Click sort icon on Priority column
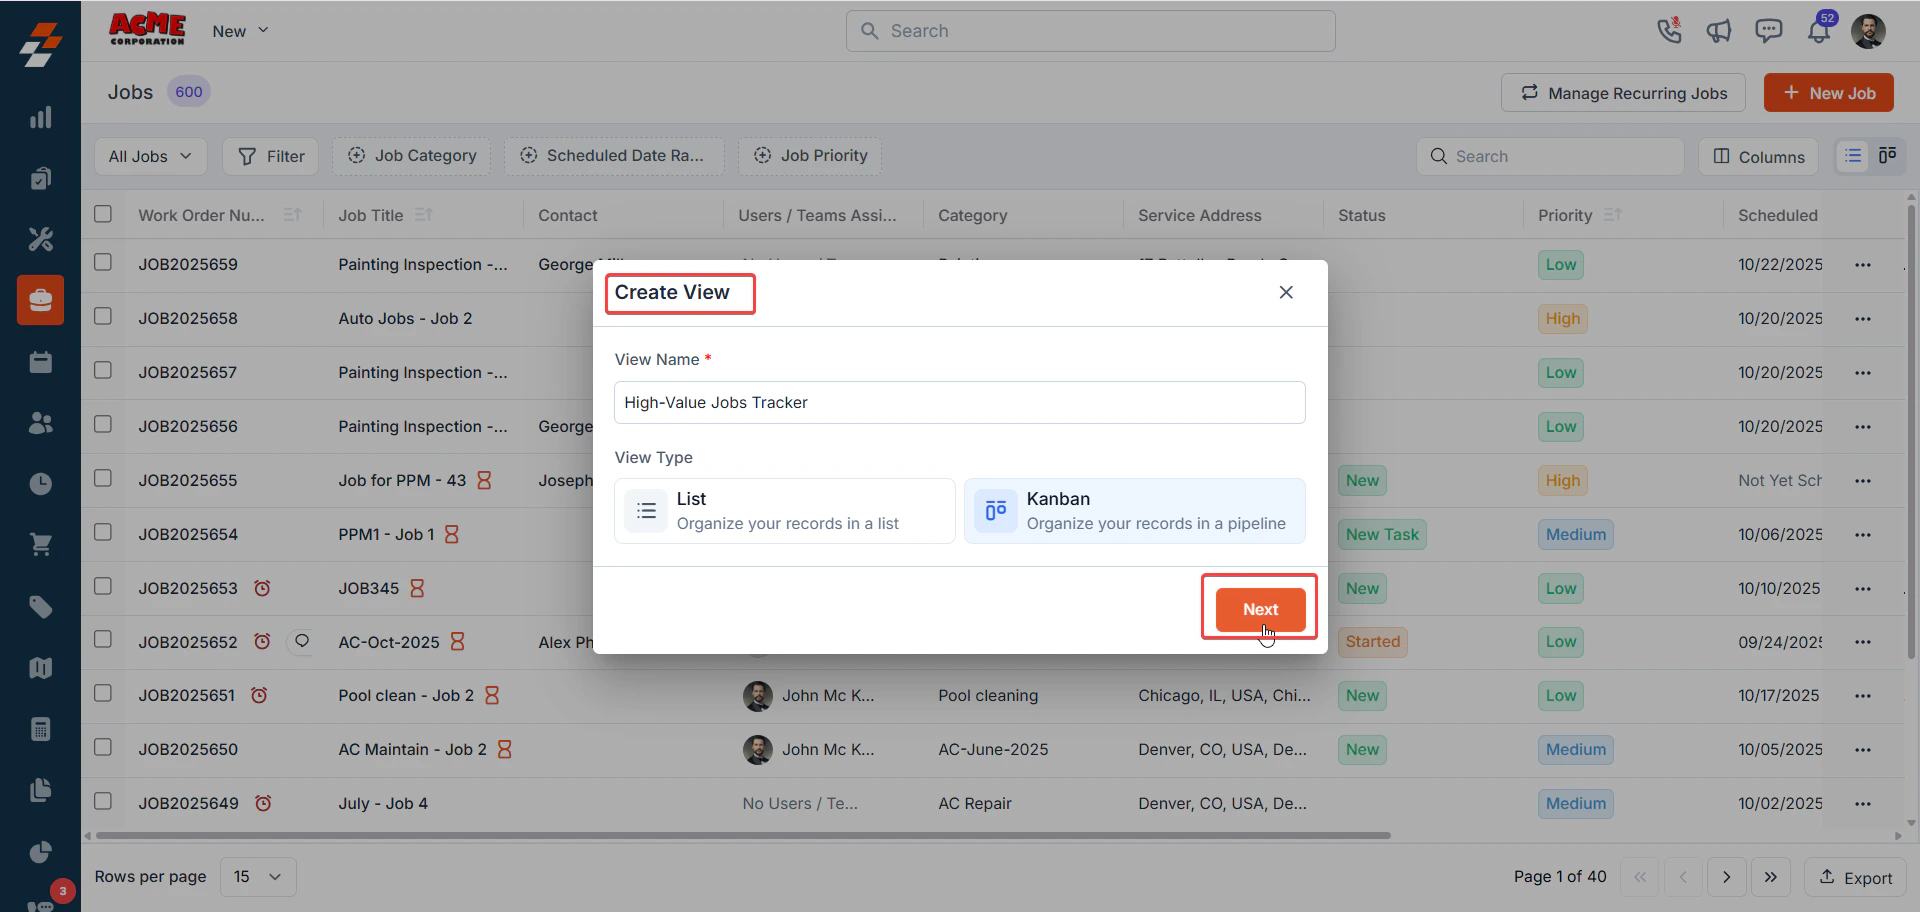 point(1612,215)
